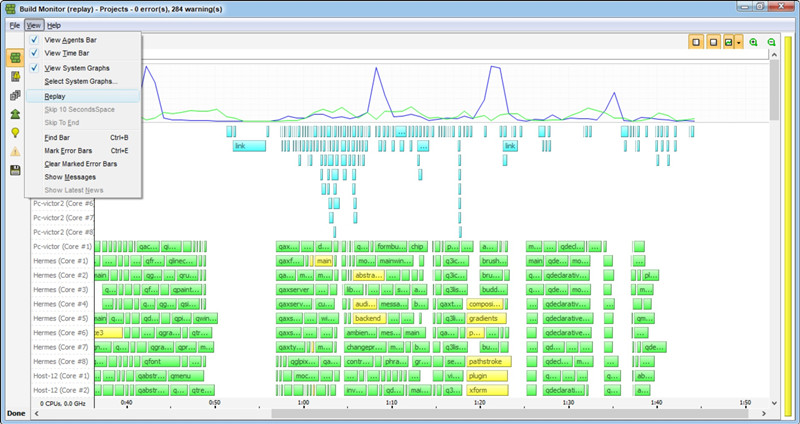This screenshot has width=800, height=424.
Task: Zoom out using the green magnifier minus
Action: [771, 42]
